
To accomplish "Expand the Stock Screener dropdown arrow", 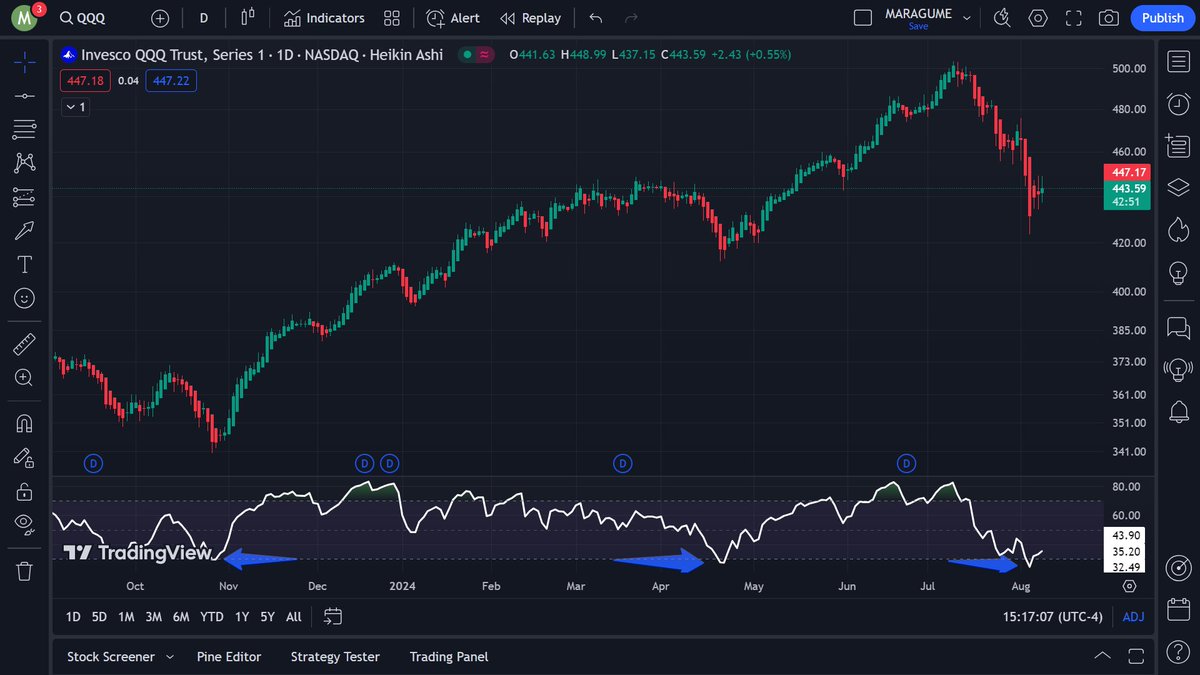I will coord(170,657).
